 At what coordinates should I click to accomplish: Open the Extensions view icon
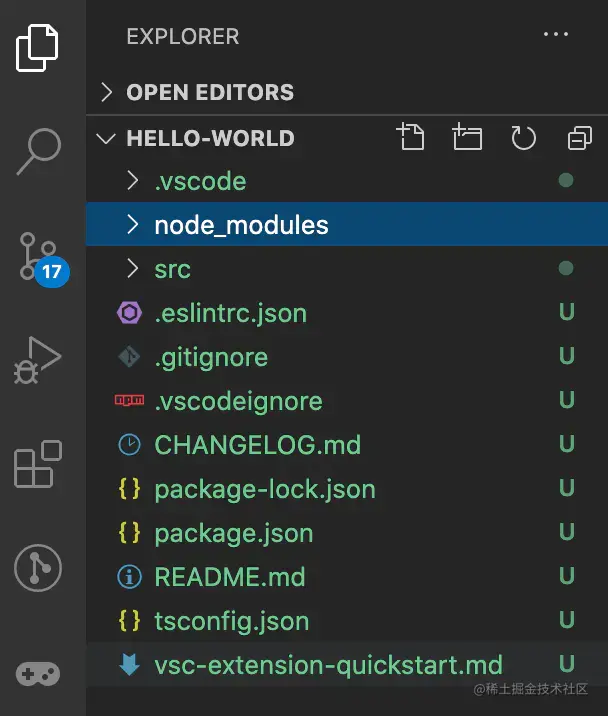(38, 464)
